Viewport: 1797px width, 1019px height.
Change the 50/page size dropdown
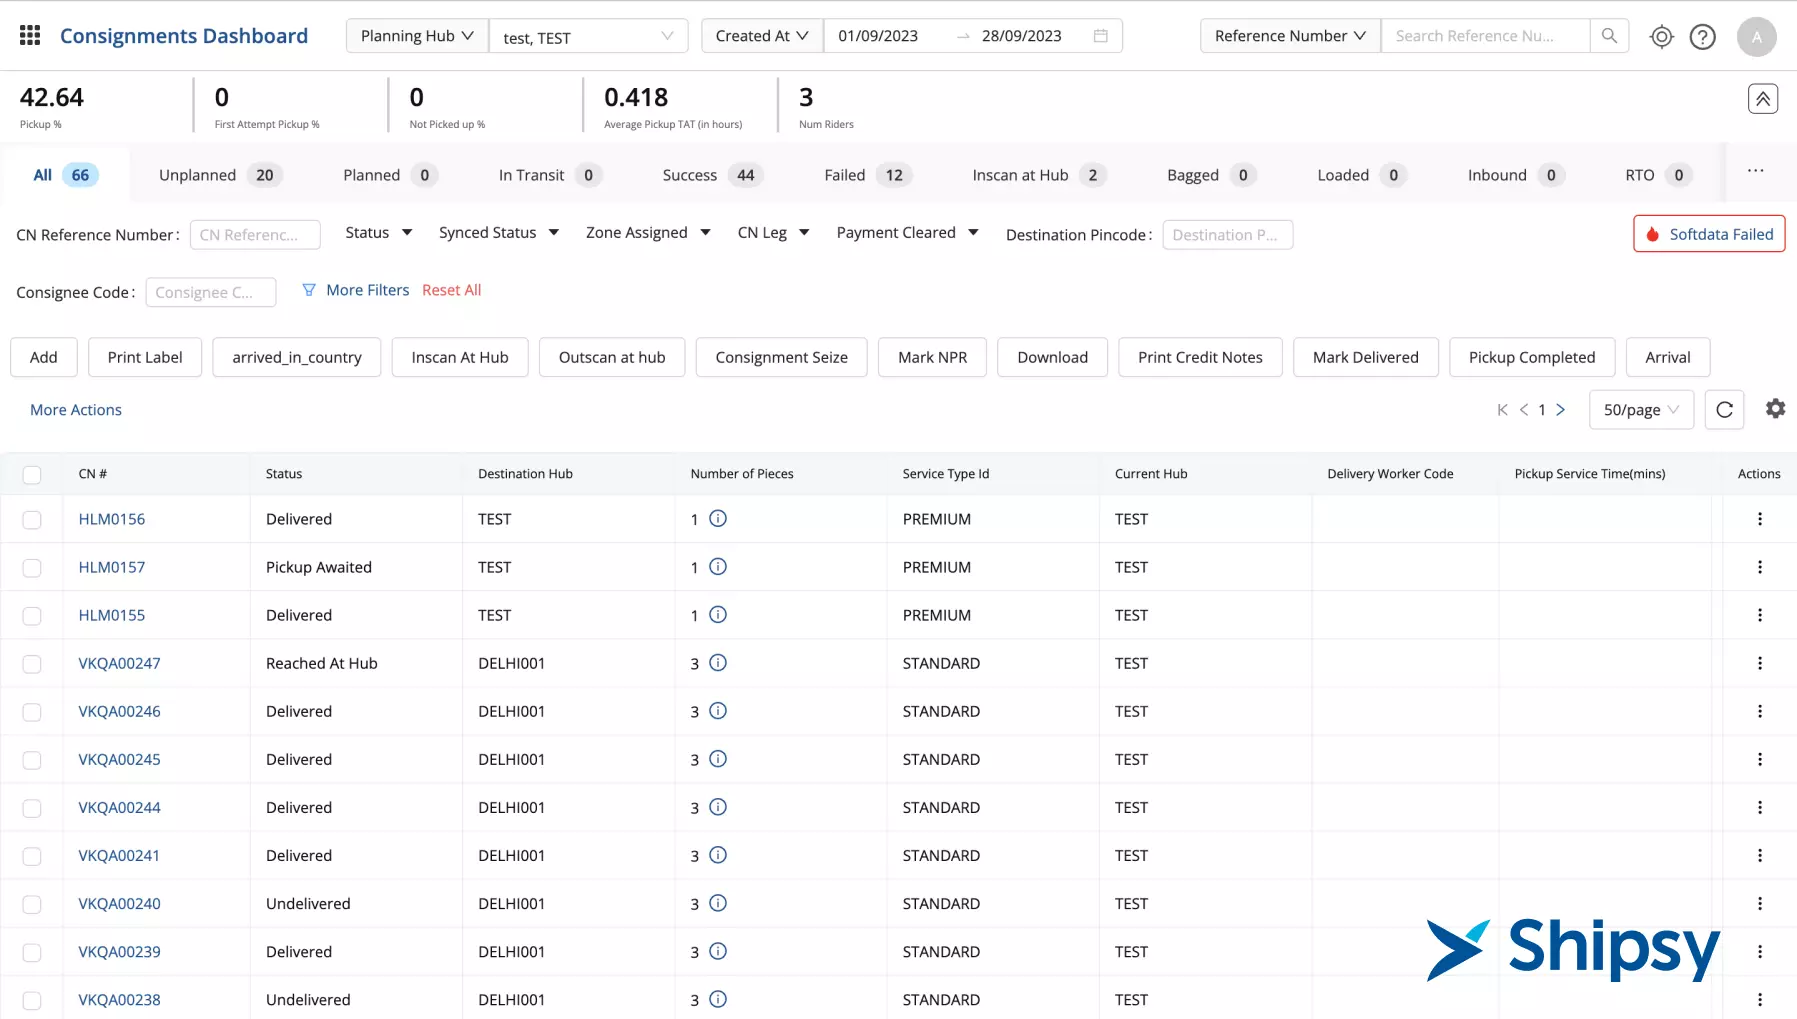coord(1640,410)
